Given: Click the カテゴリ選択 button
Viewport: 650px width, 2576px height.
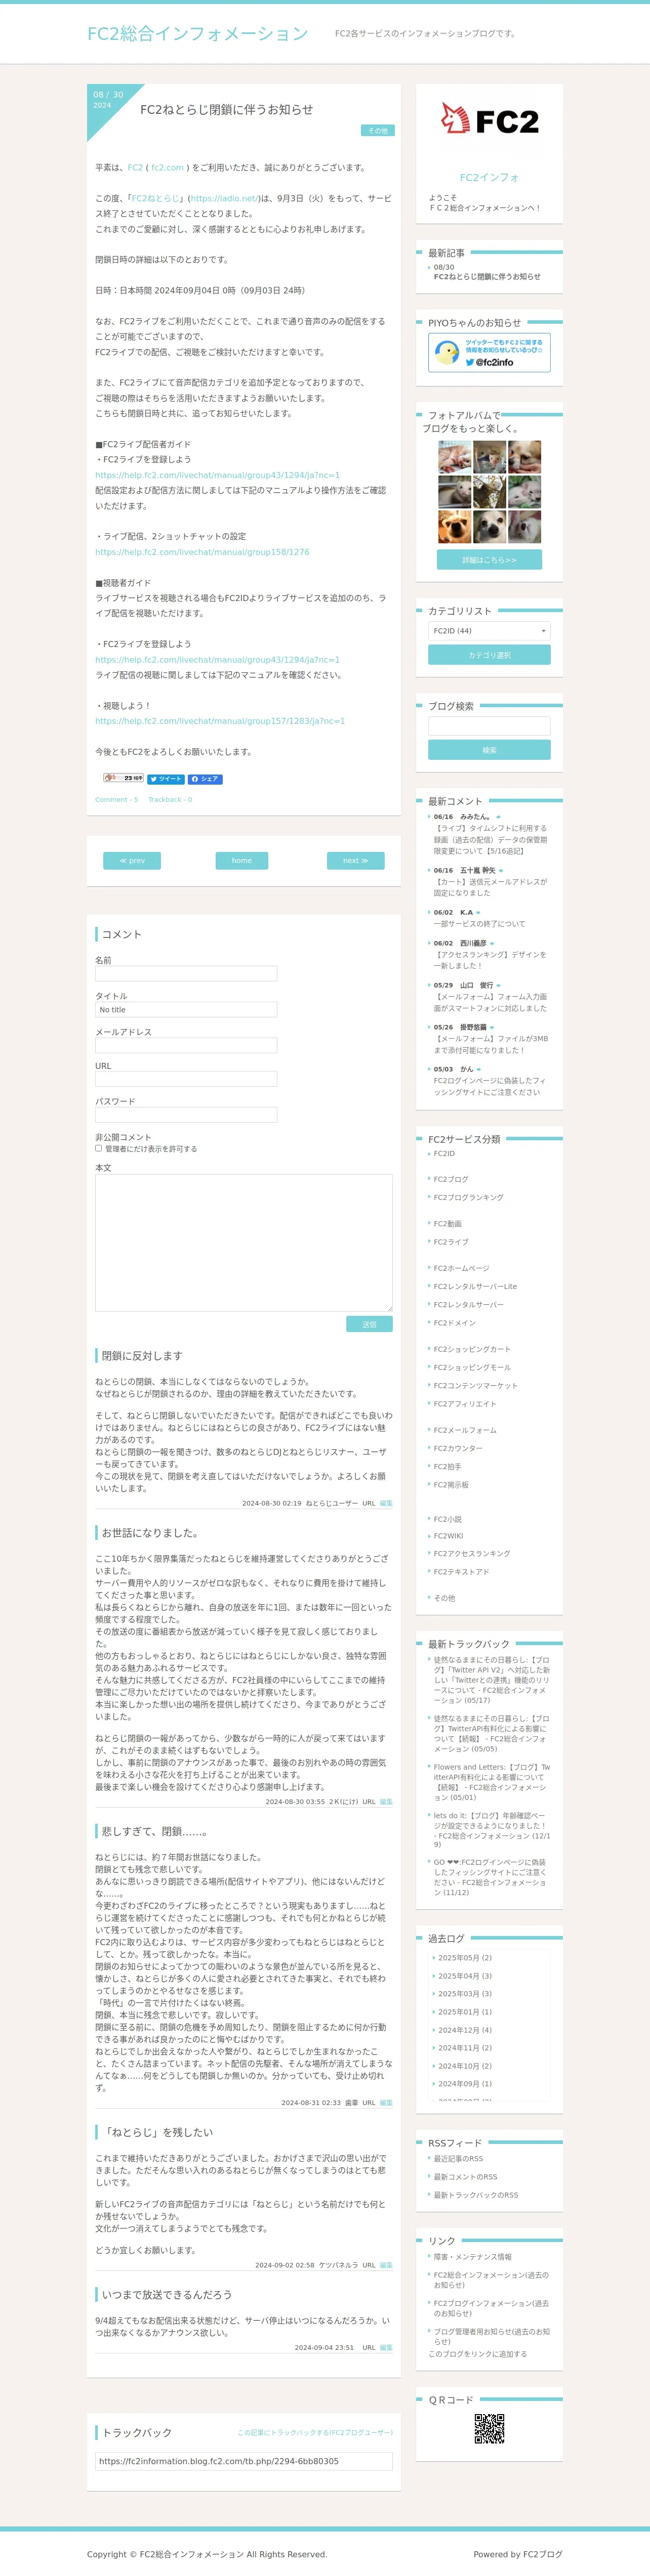Looking at the screenshot, I should tap(489, 655).
